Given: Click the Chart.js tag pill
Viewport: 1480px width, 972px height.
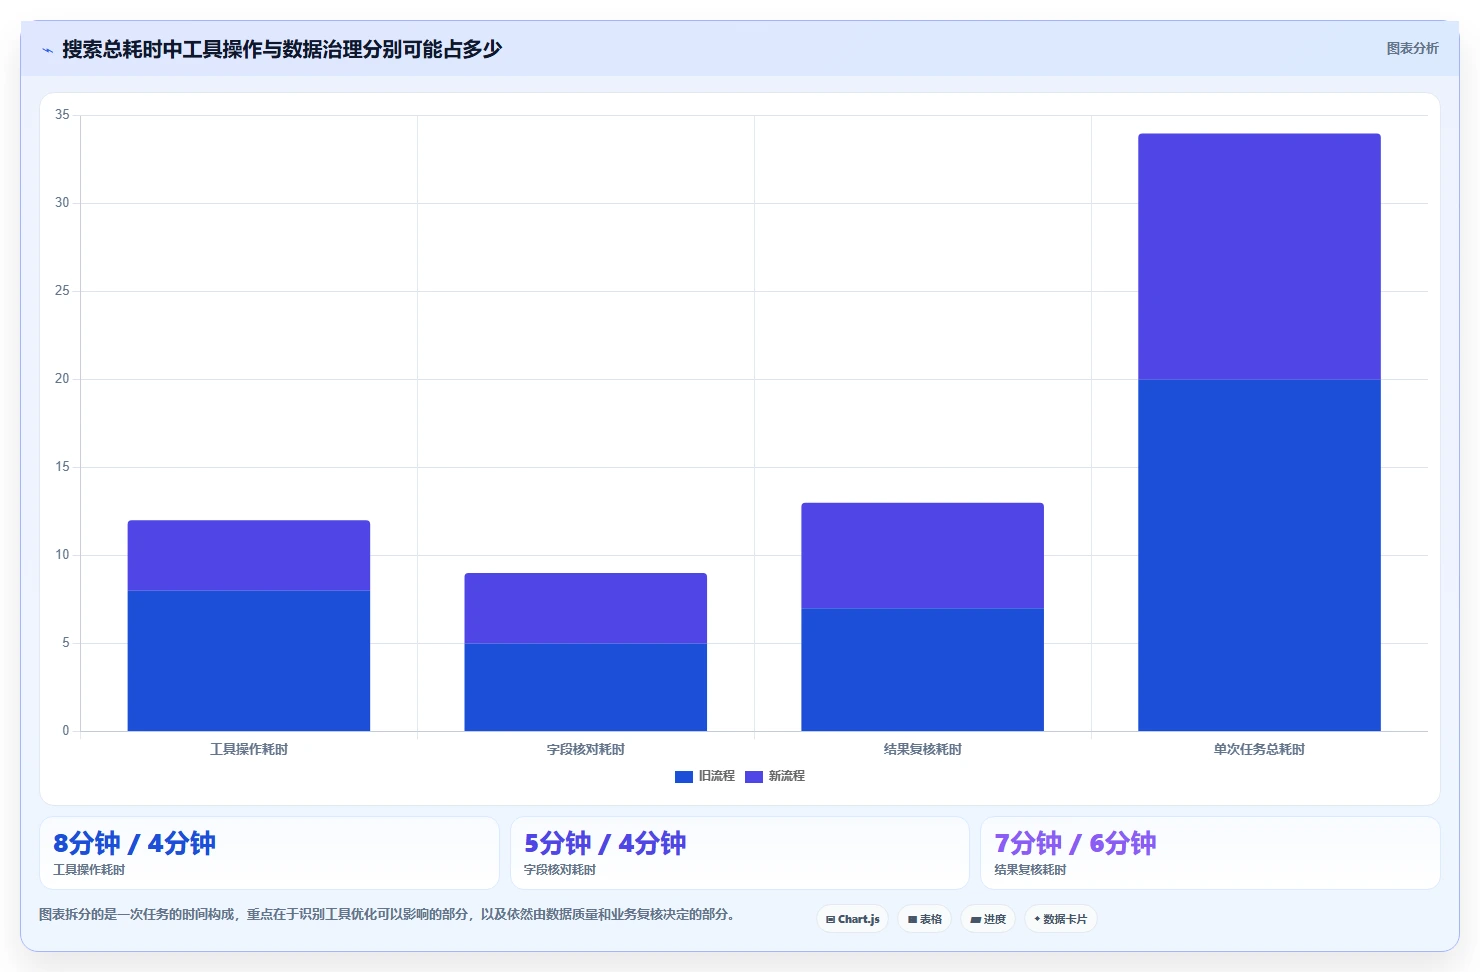Looking at the screenshot, I should [x=853, y=919].
